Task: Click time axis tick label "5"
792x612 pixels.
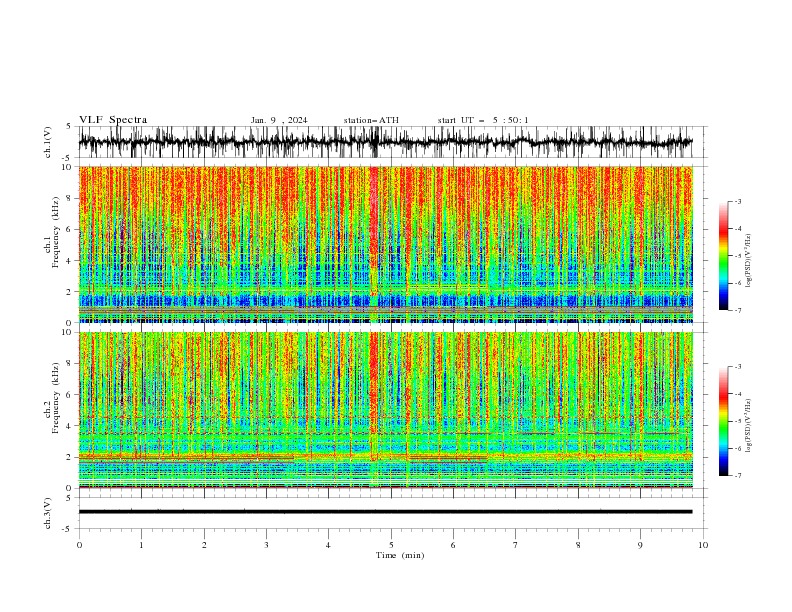Action: 391,545
